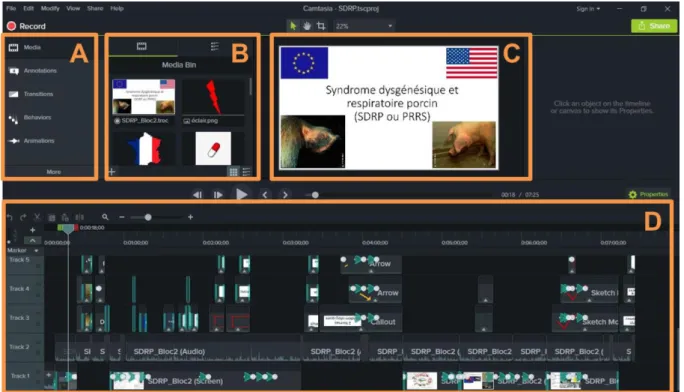
Task: Select the éclair.png lightning thumbnail
Action: pyautogui.click(x=213, y=97)
